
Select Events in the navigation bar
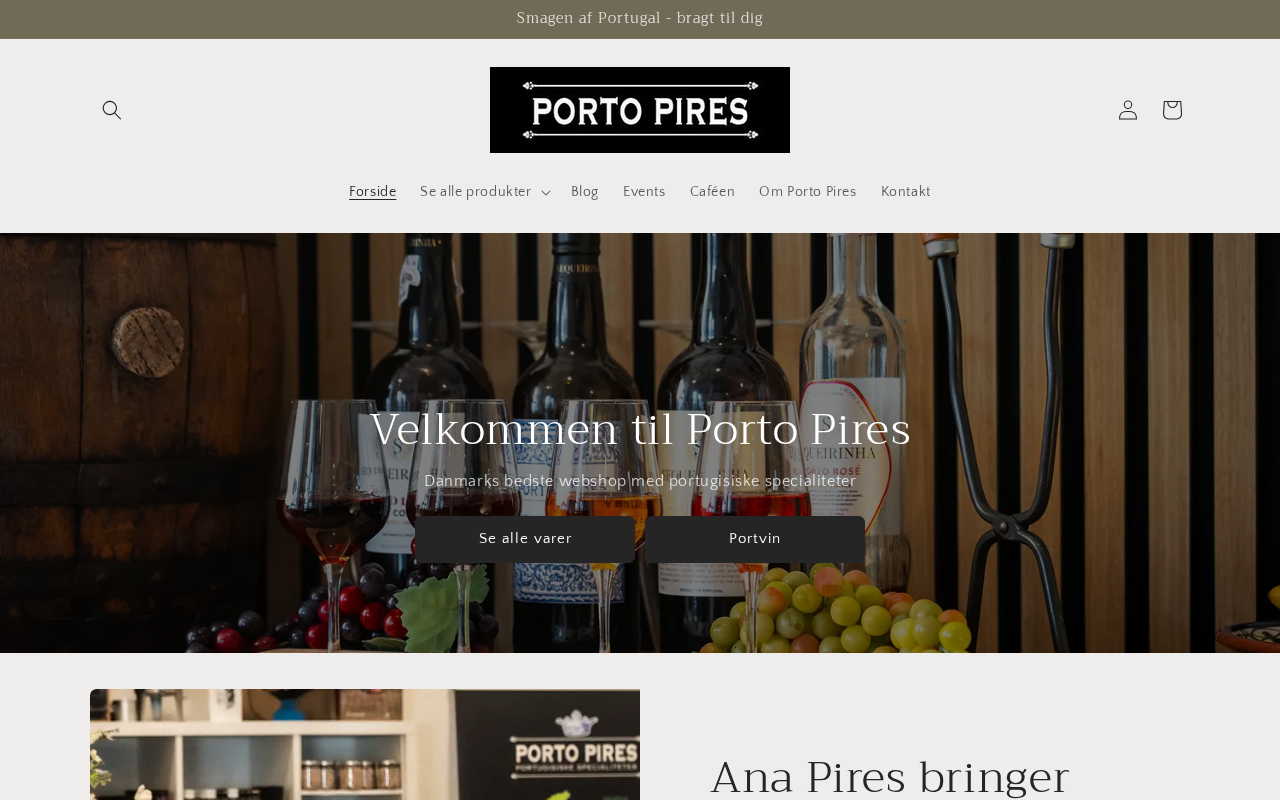click(x=644, y=192)
